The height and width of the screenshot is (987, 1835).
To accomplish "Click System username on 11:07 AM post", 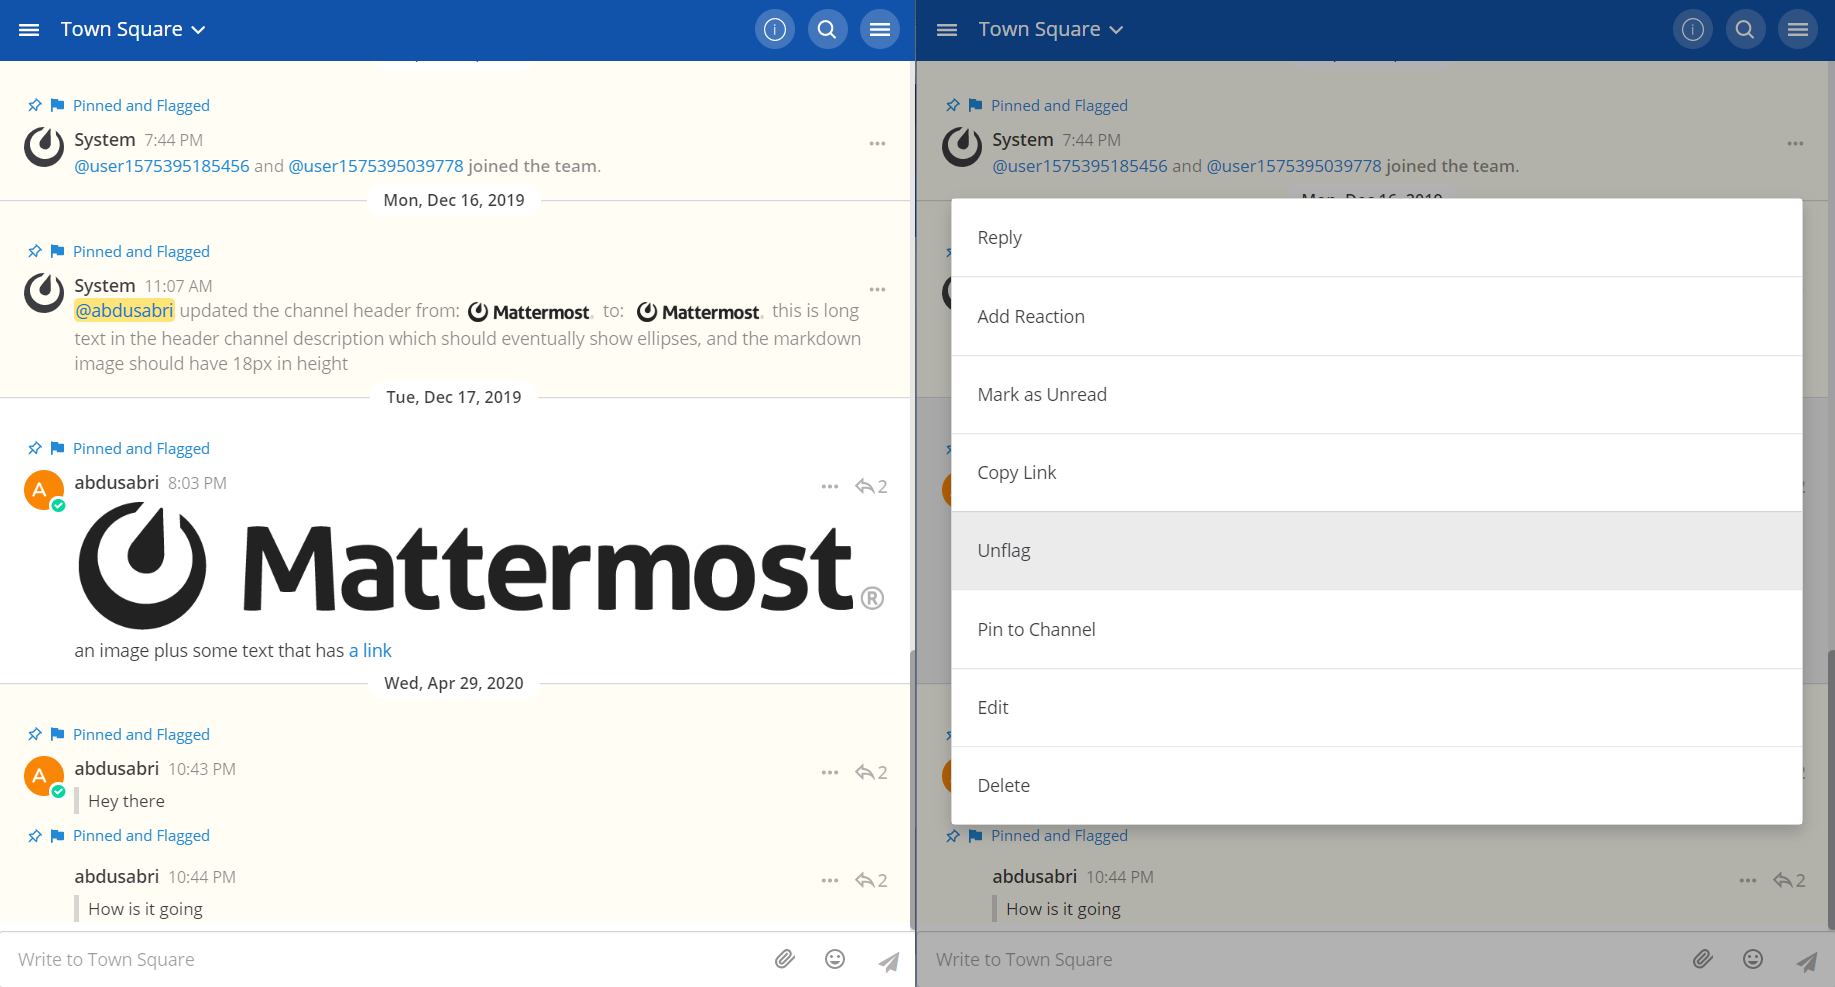I will pyautogui.click(x=105, y=286).
